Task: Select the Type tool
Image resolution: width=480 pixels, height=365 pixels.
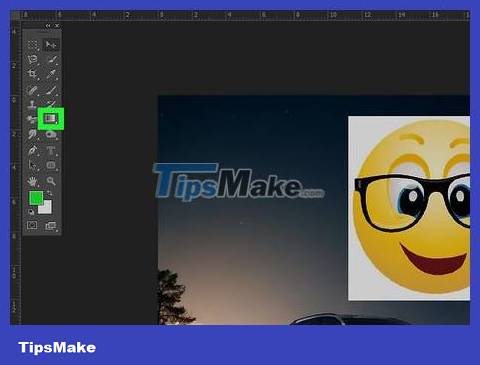Action: coord(51,150)
